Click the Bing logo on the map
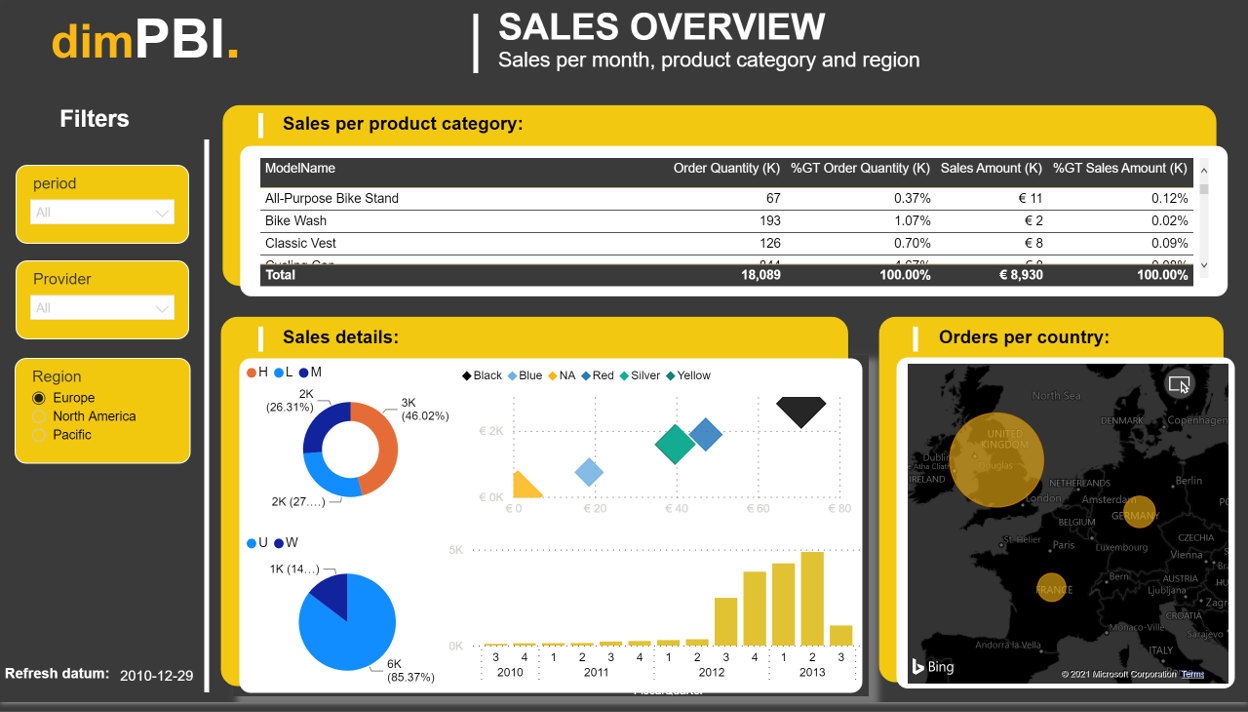The height and width of the screenshot is (712, 1248). click(x=932, y=666)
